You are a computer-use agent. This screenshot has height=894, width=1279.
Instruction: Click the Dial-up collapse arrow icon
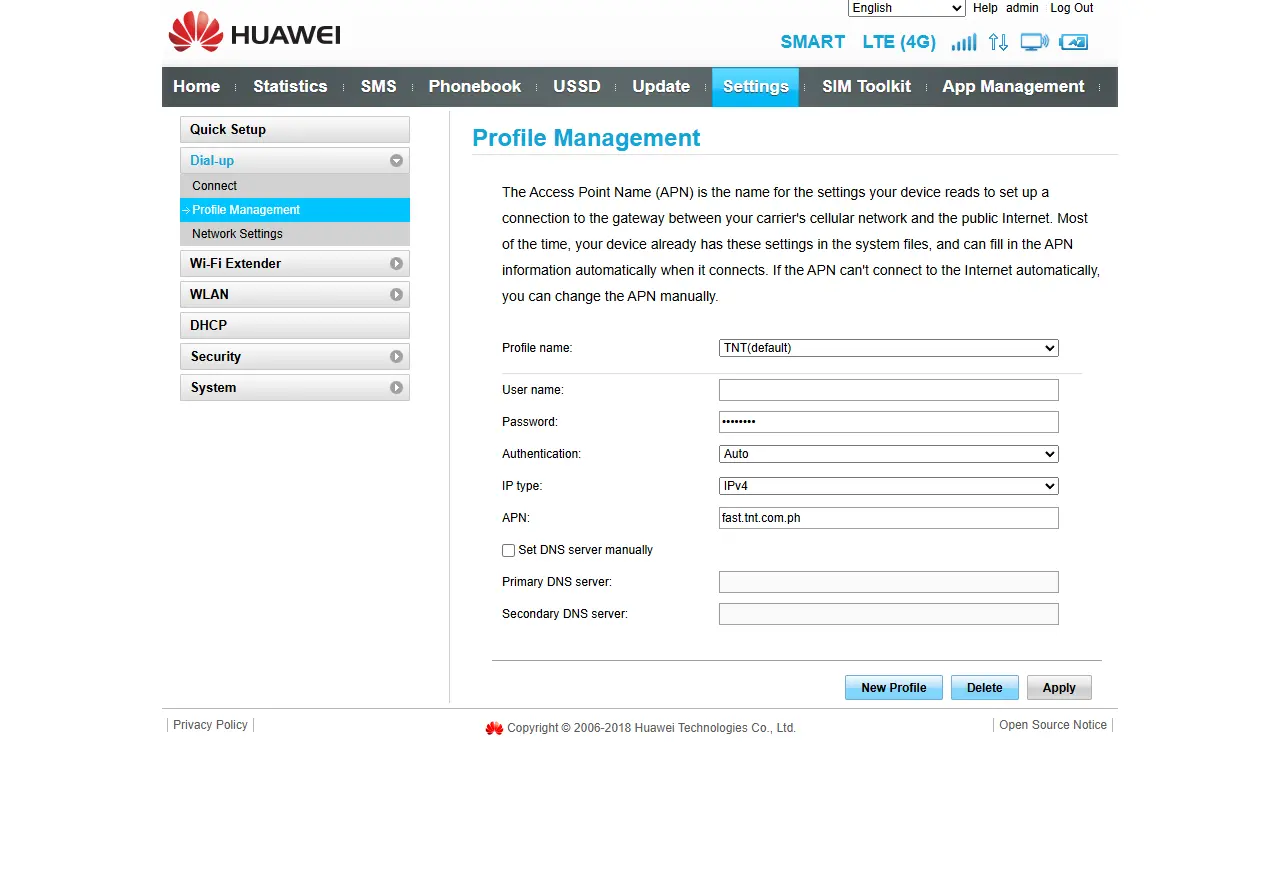[x=396, y=160]
